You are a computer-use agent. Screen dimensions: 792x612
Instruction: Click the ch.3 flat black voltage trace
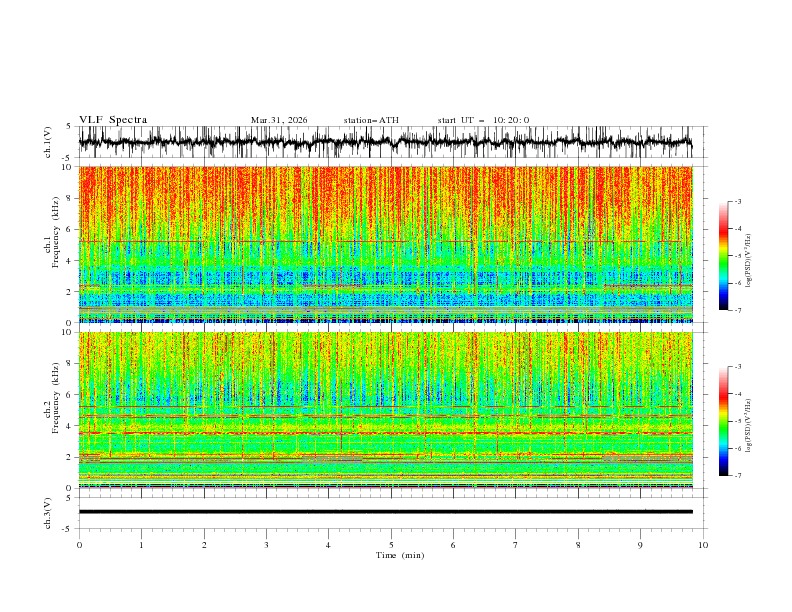385,512
